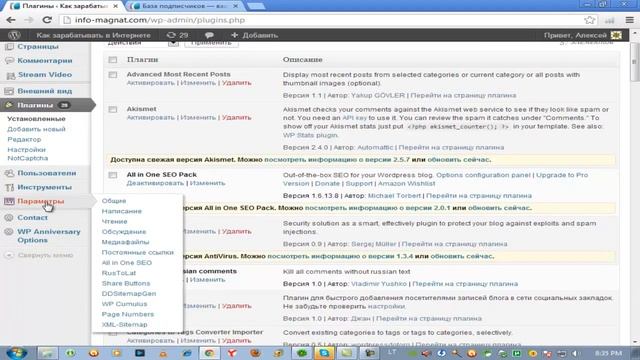Screen dimensions: 640x360
Task: Click + Добавить in the admin bar
Action: [x=254, y=35]
